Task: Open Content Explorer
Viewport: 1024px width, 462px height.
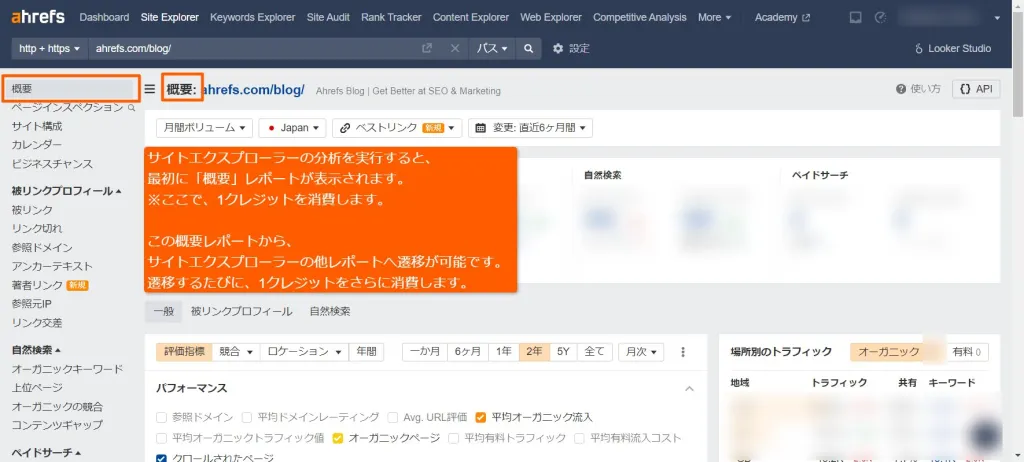Action: (x=471, y=18)
